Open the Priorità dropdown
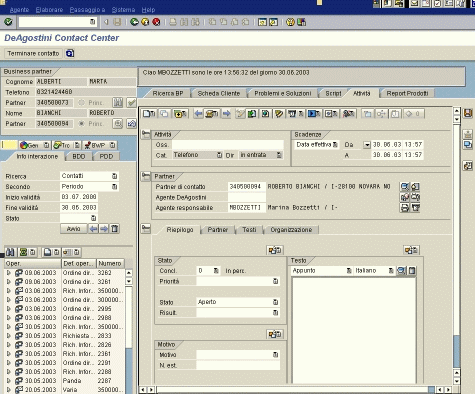This screenshot has height=394, width=475. pyautogui.click(x=275, y=281)
